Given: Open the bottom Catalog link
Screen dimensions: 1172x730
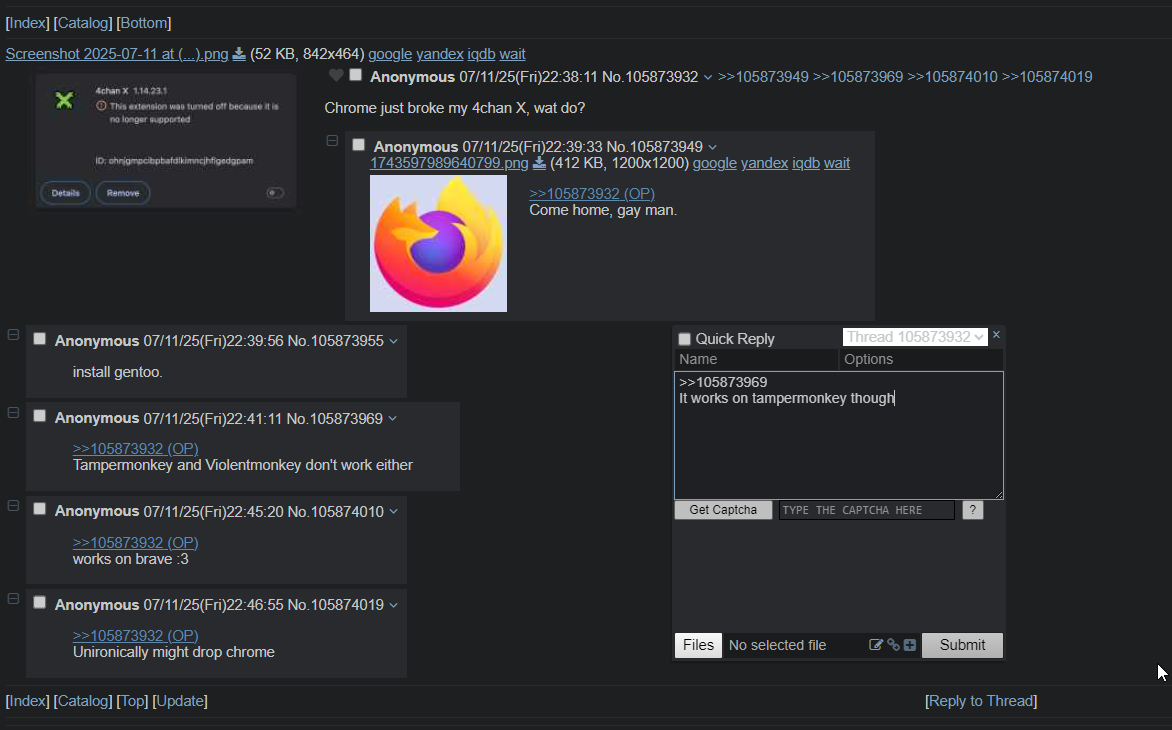Looking at the screenshot, I should [83, 701].
